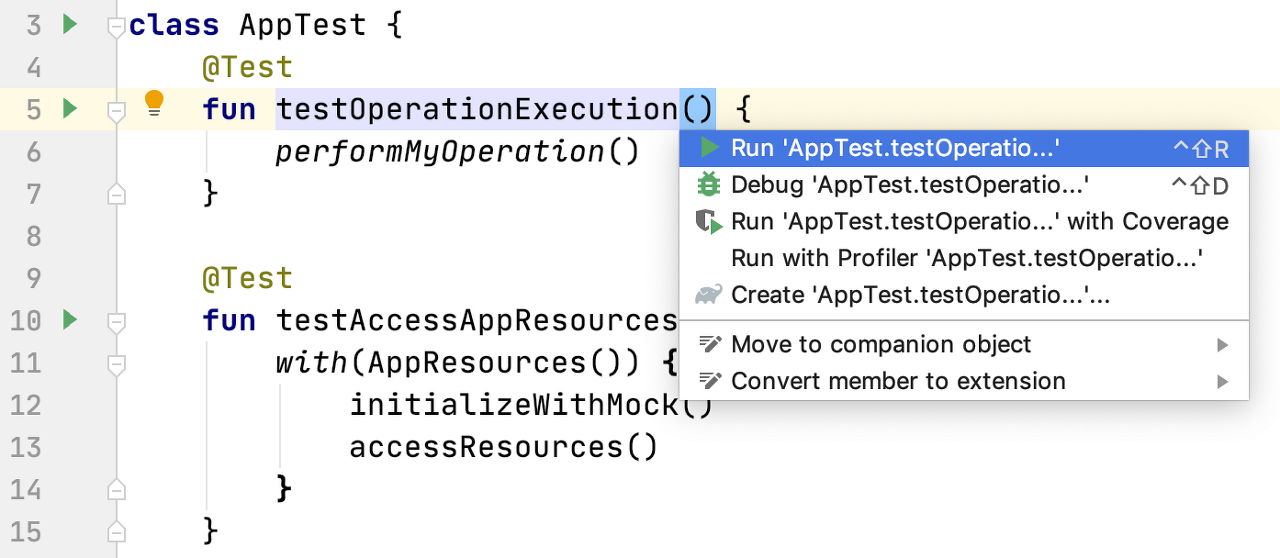Click the green run gutter icon beside class AppTest
1280x558 pixels.
pos(69,23)
